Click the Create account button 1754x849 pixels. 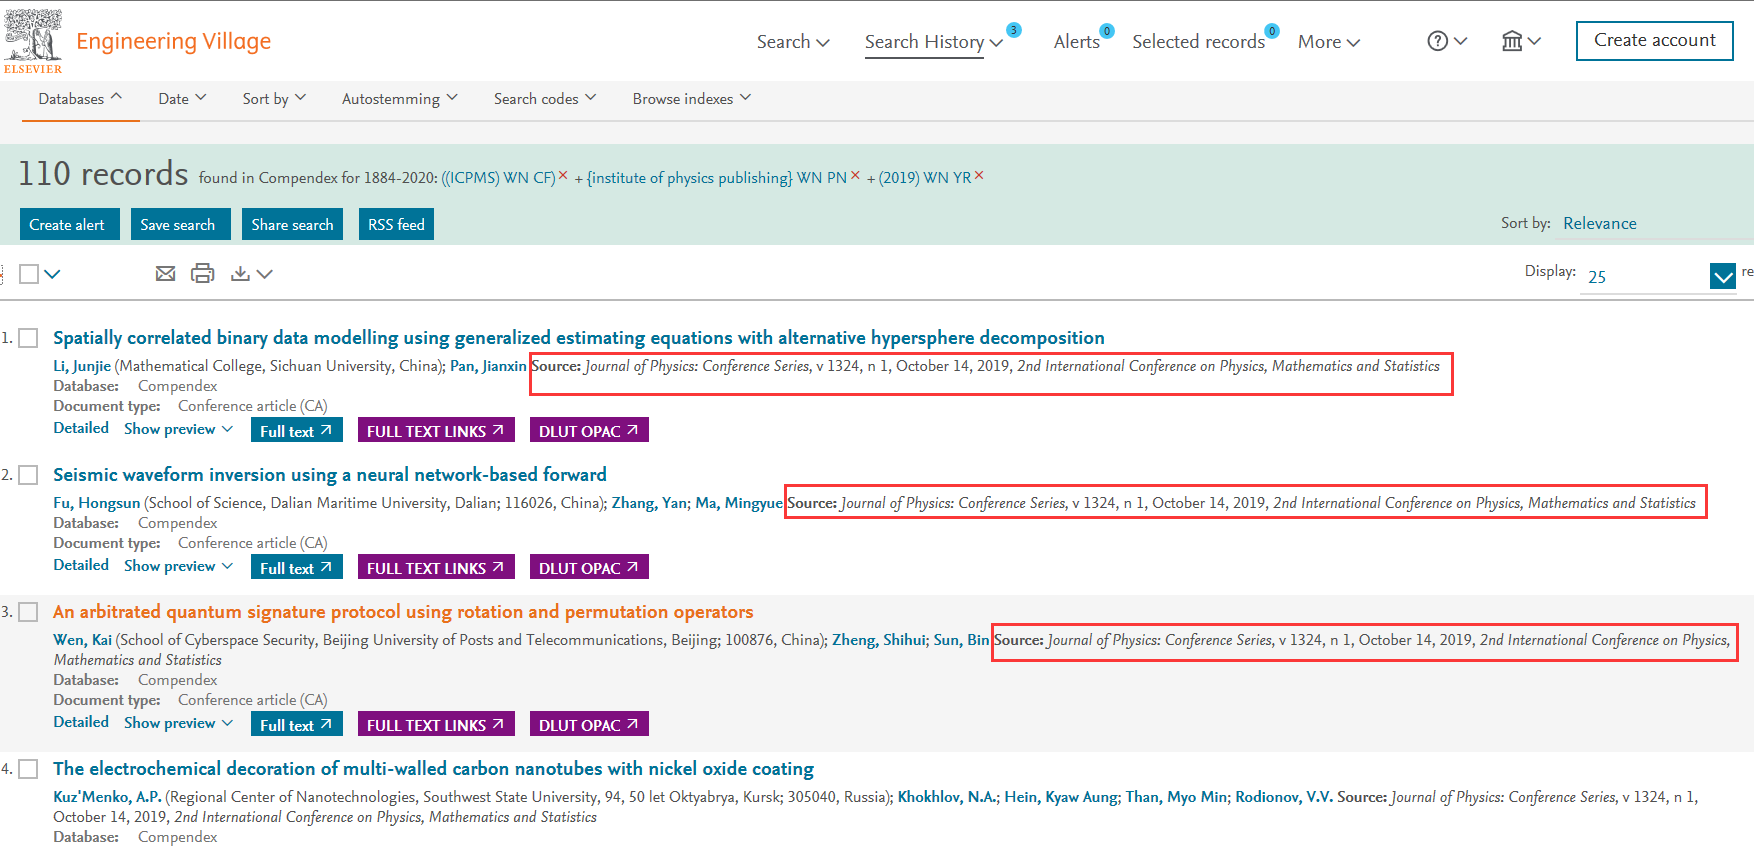pos(1654,41)
